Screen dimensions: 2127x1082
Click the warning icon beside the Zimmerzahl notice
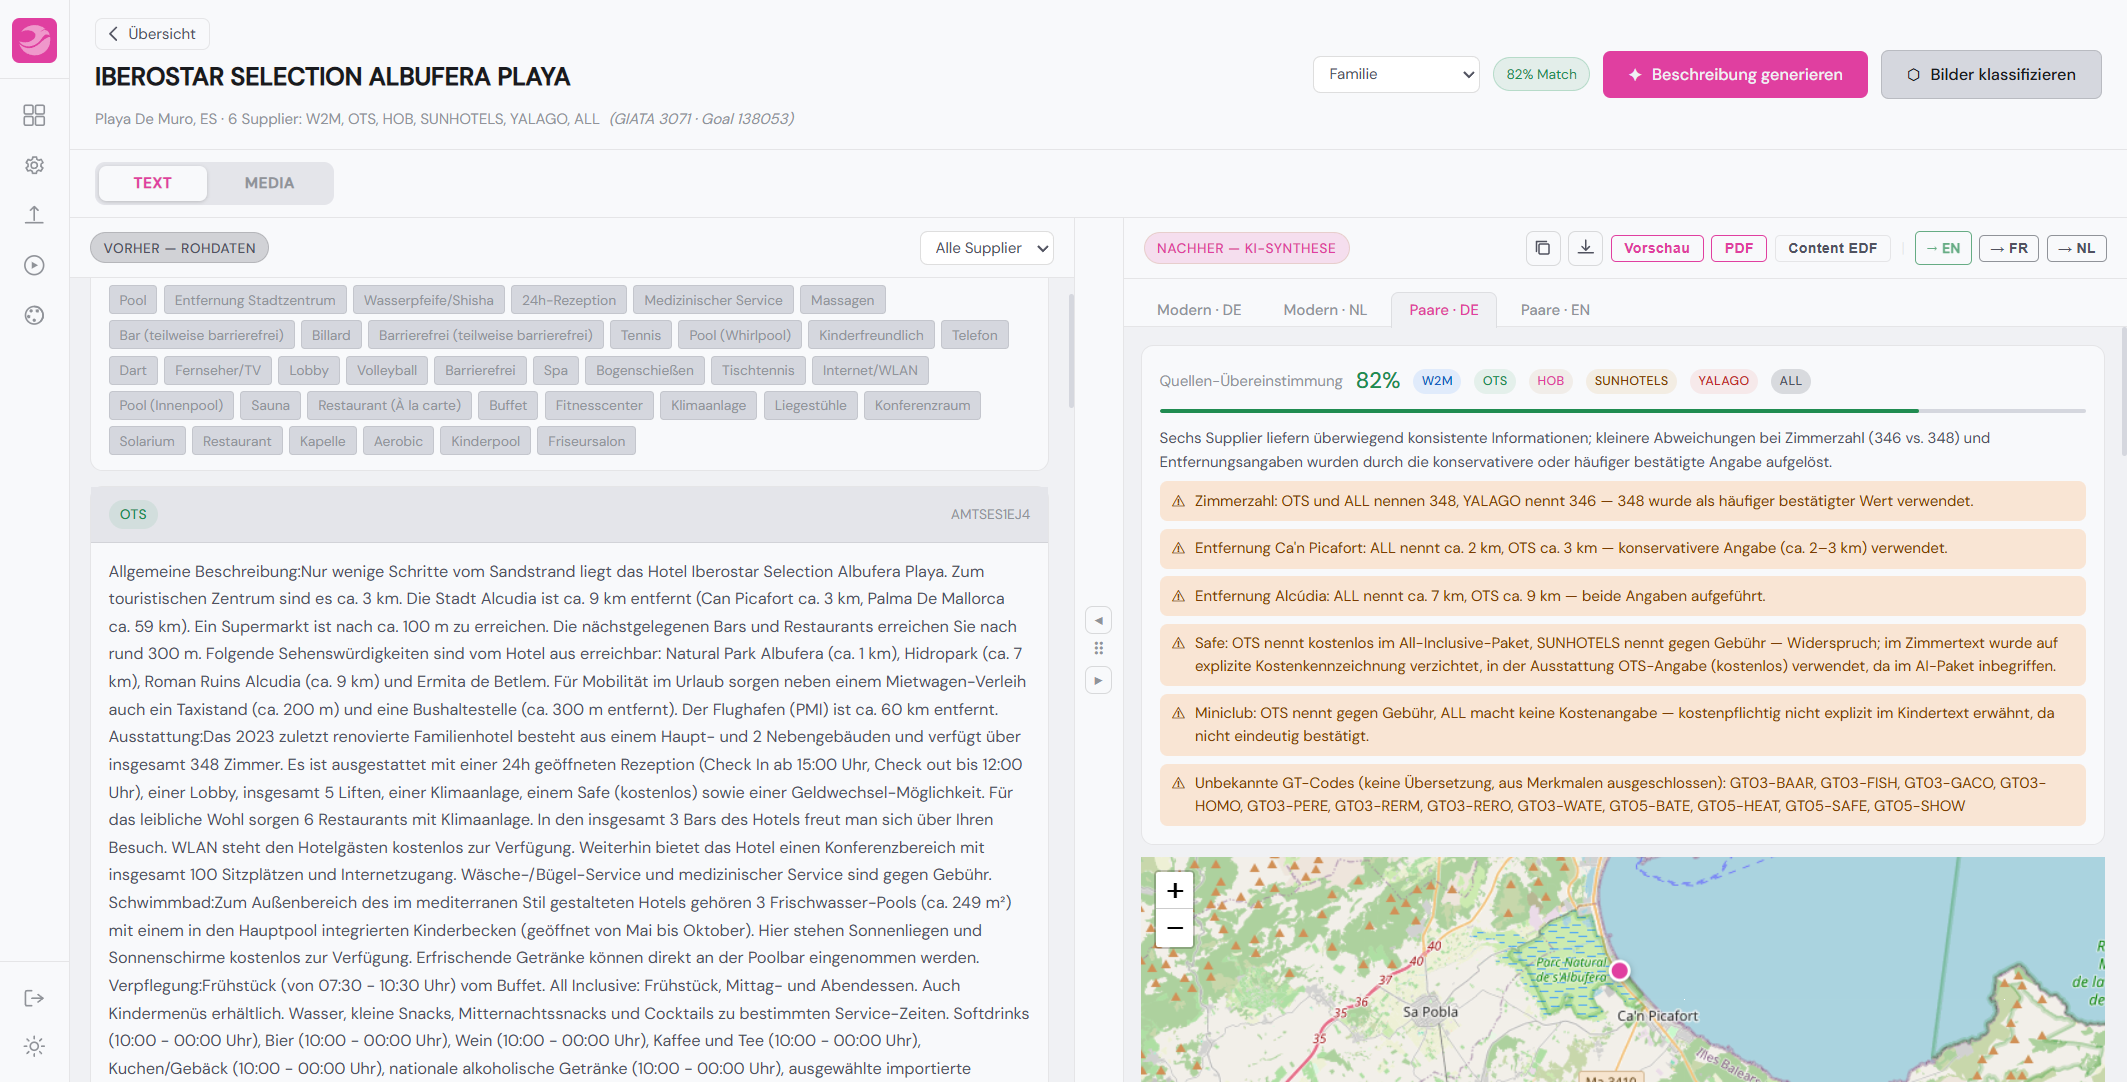(1178, 501)
